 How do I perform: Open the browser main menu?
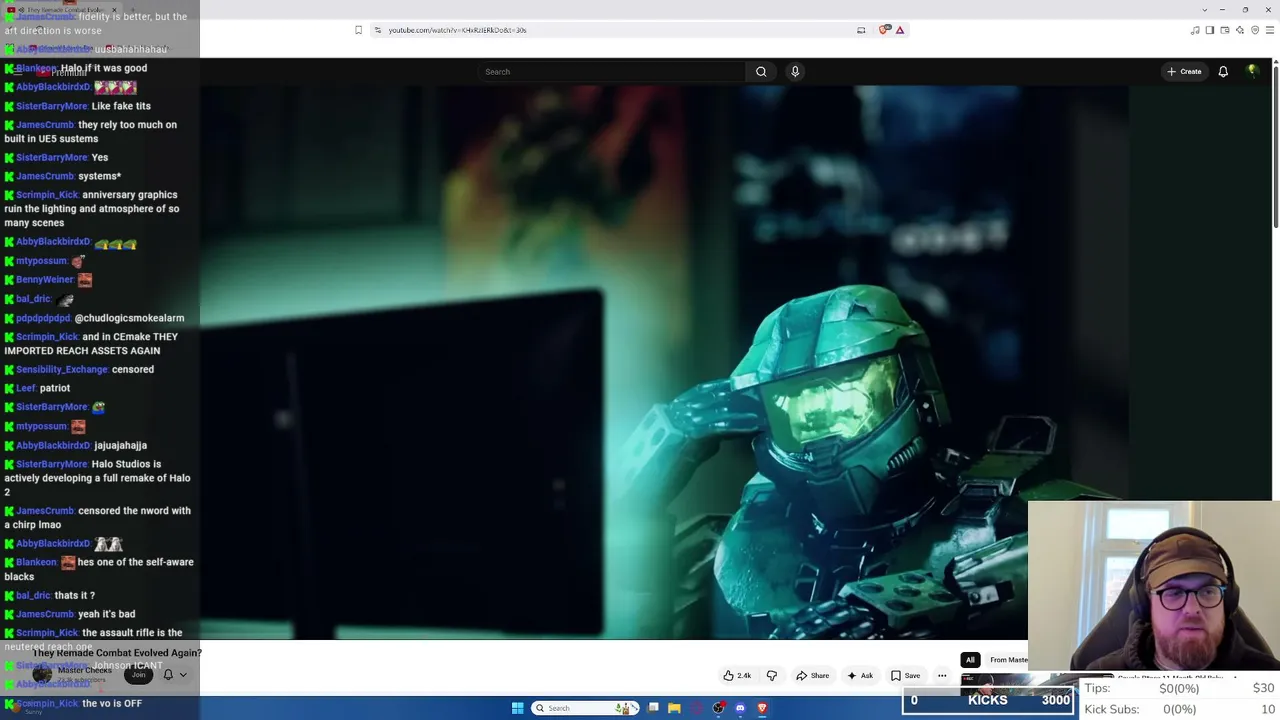[1270, 30]
